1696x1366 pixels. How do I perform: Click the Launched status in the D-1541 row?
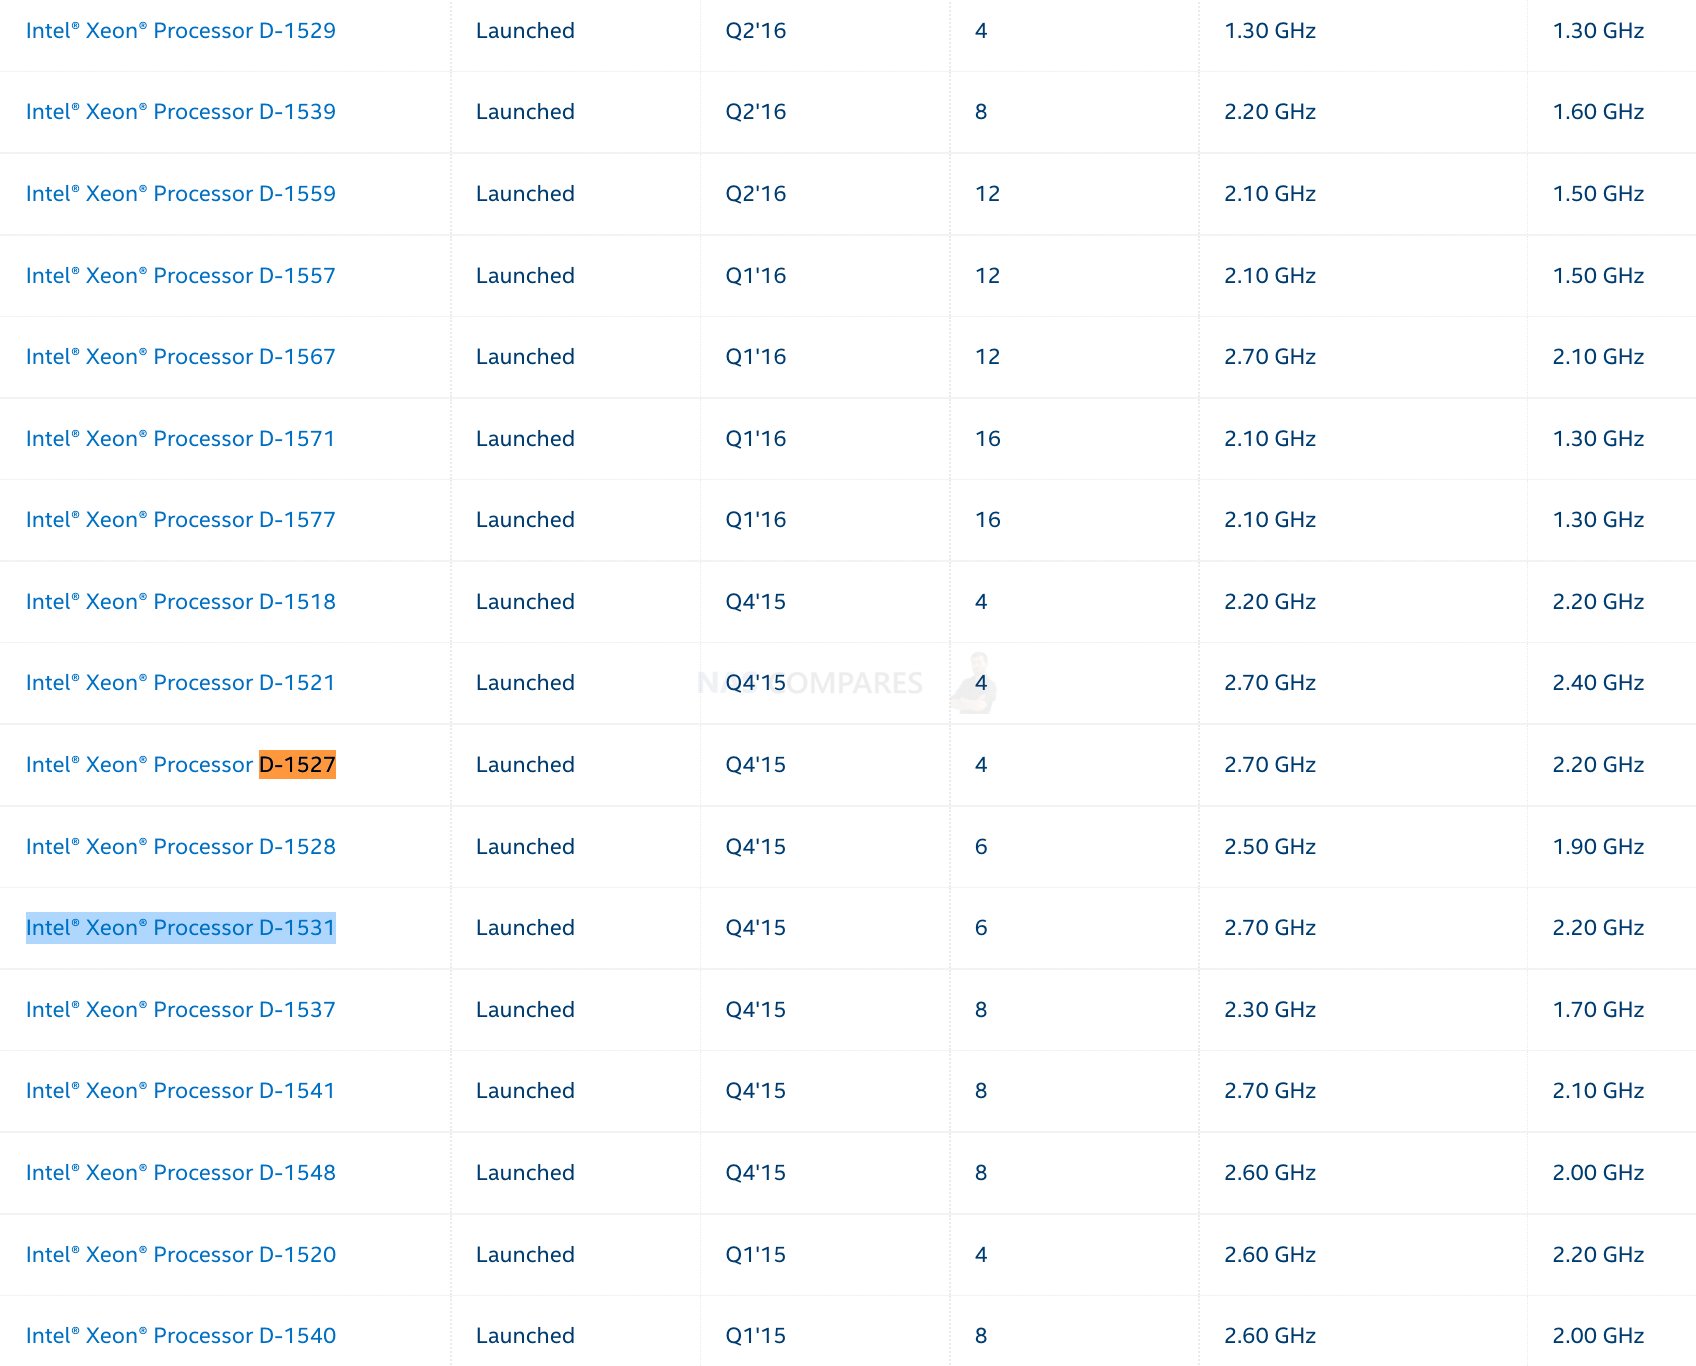tap(525, 1091)
